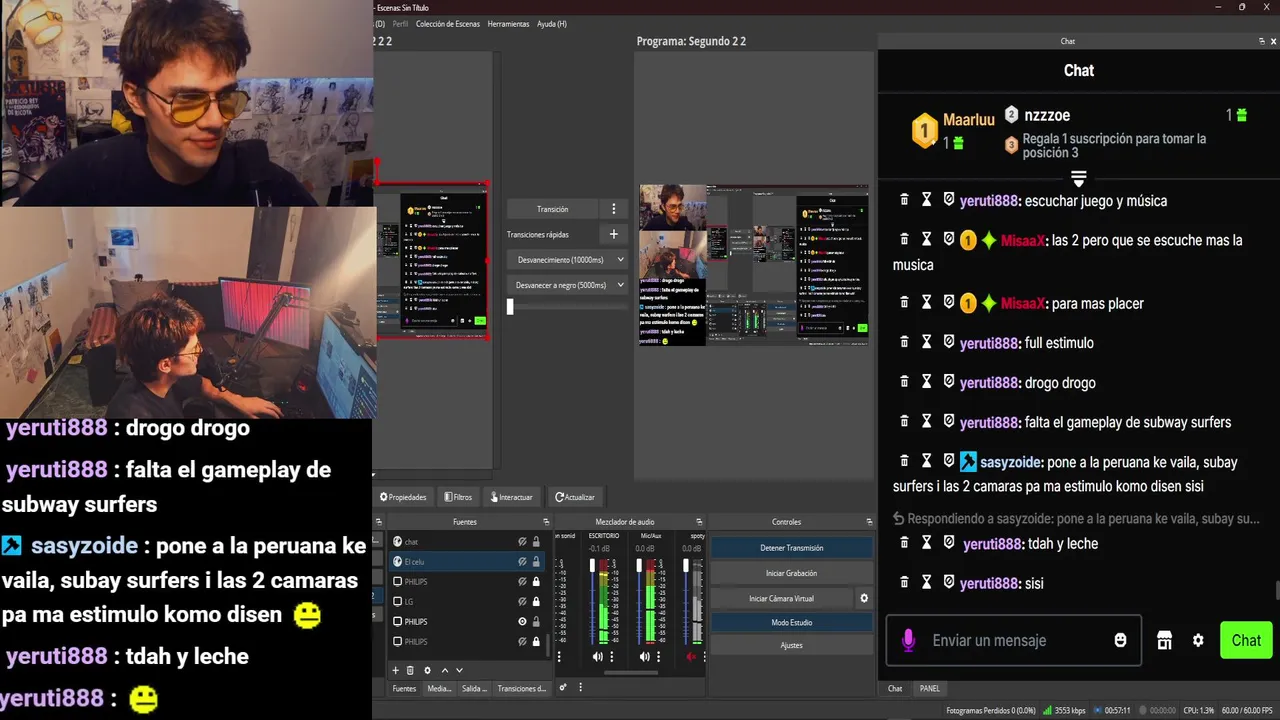
Task: Toggle visibility of the LG source
Action: click(522, 601)
